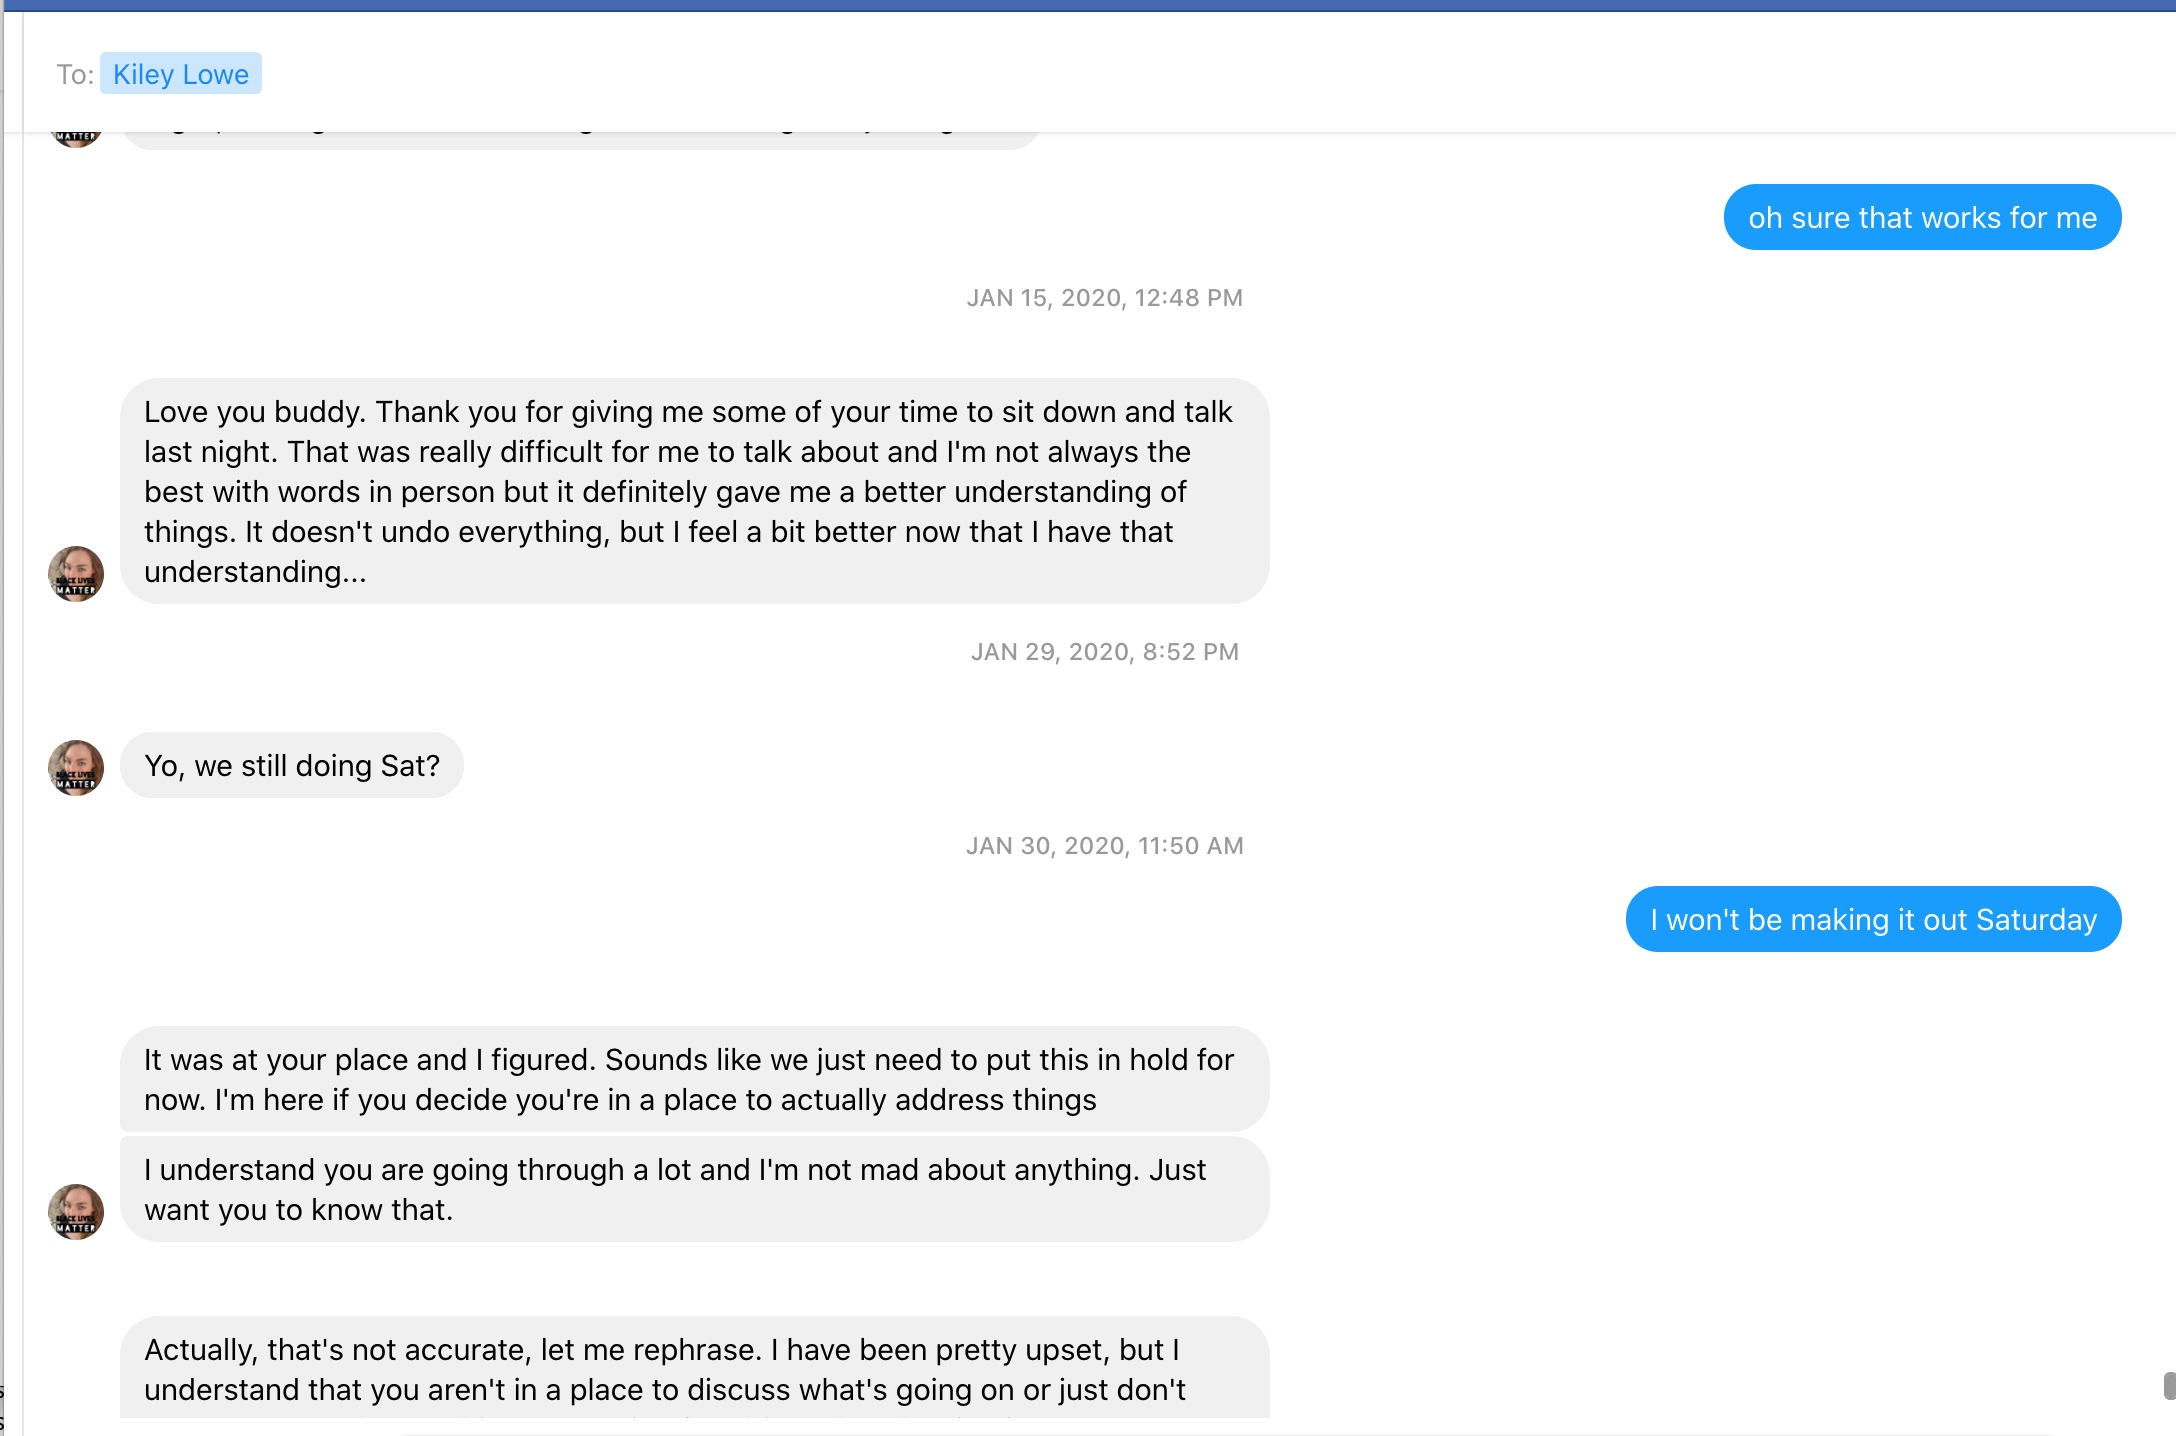
Task: Click the 'It was at your place' message
Action: coord(694,1080)
